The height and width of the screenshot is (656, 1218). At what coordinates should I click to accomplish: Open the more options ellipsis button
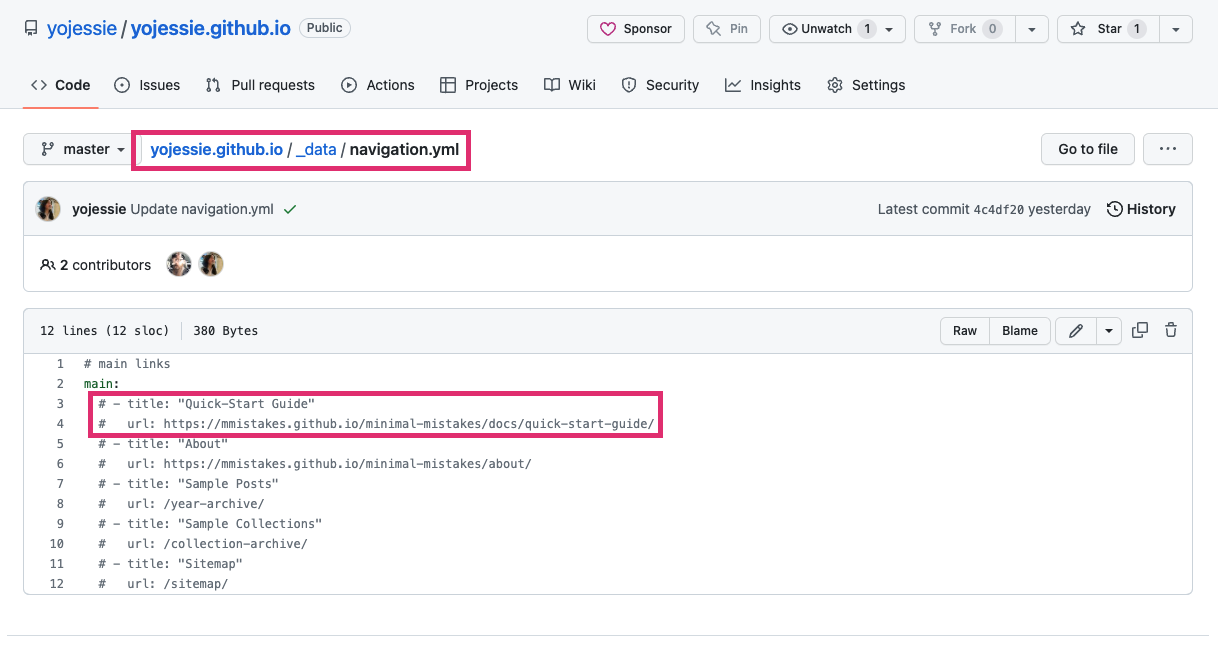[x=1168, y=149]
